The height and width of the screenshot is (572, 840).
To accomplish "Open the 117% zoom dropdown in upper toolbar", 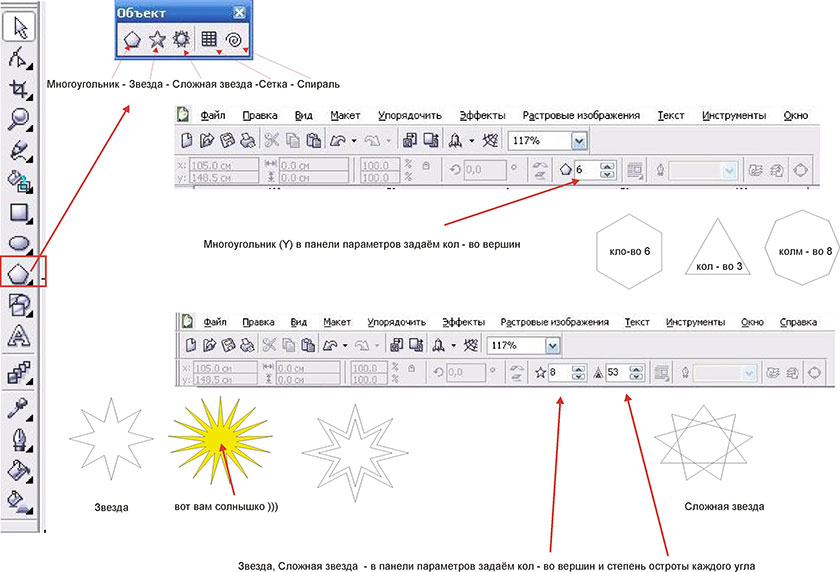I will click(x=578, y=142).
